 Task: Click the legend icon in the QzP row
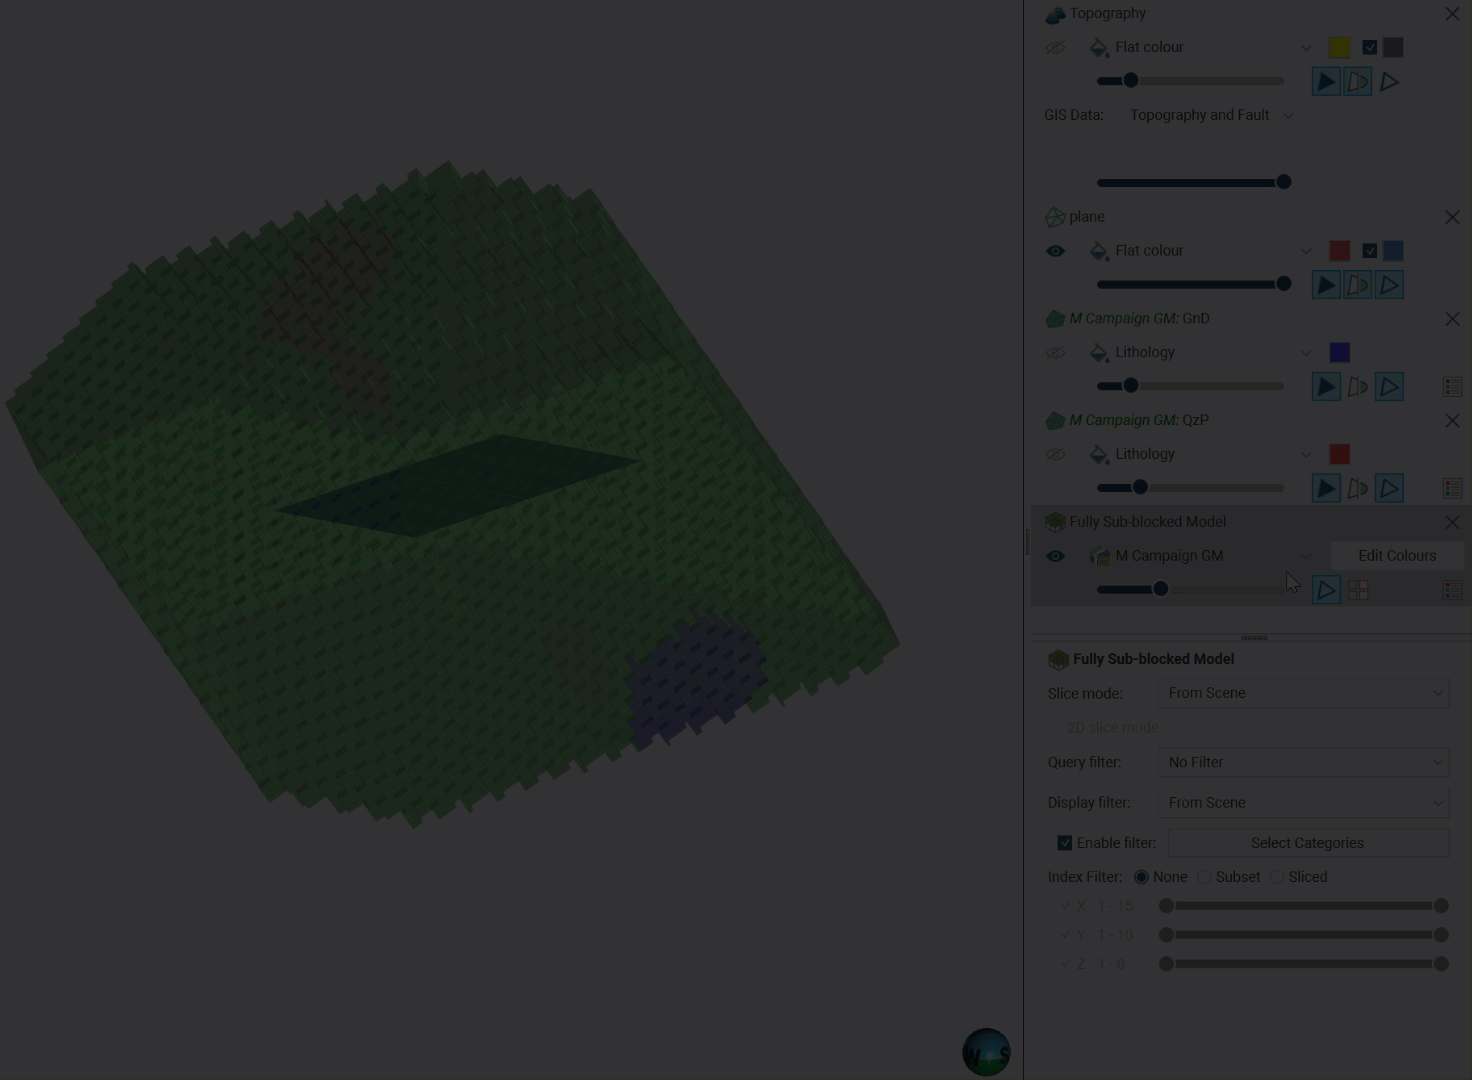(1452, 488)
